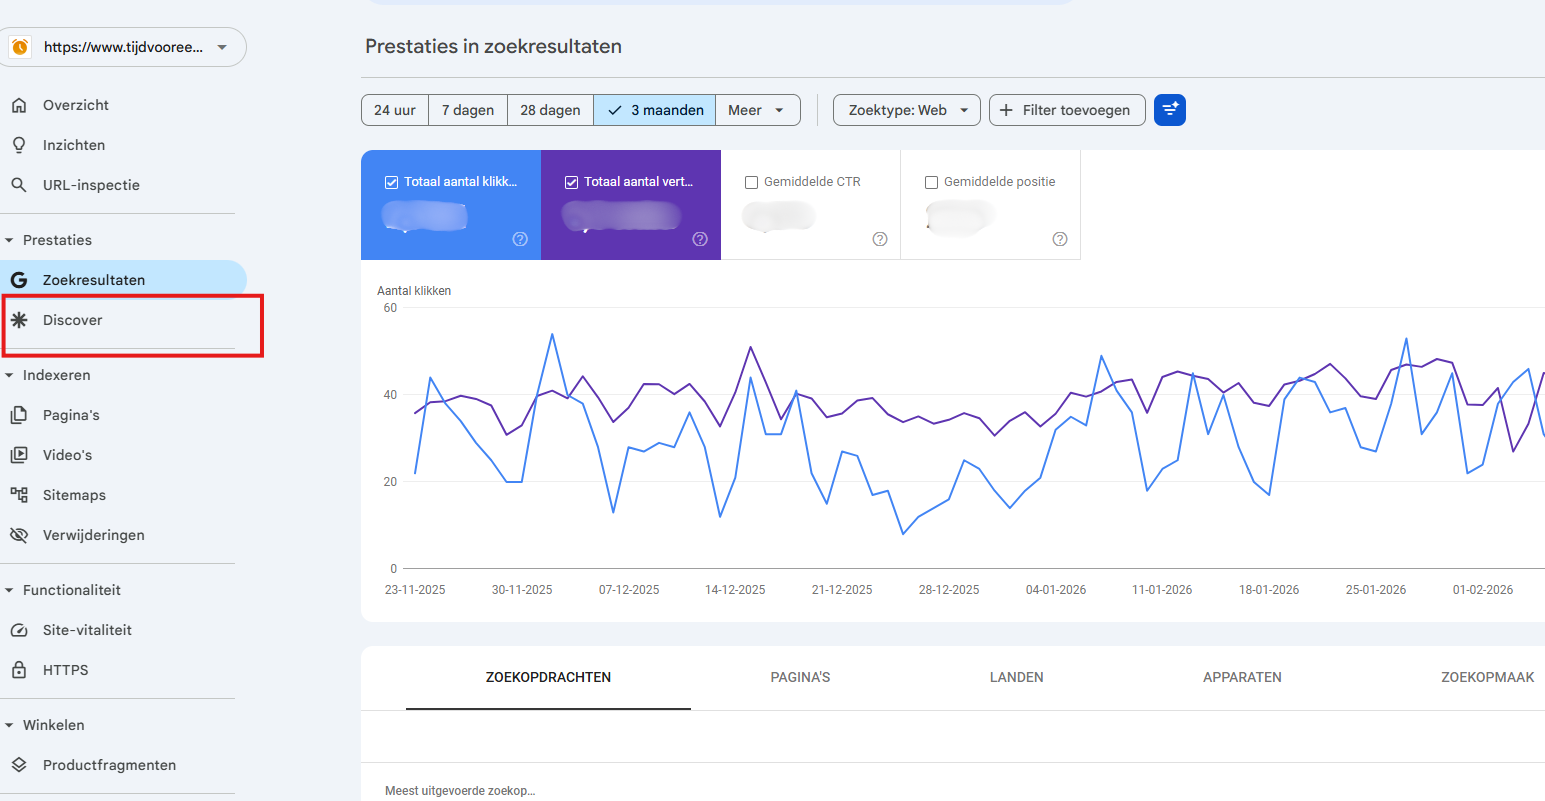Select the 7 dagen time range
The height and width of the screenshot is (801, 1545).
click(x=467, y=110)
